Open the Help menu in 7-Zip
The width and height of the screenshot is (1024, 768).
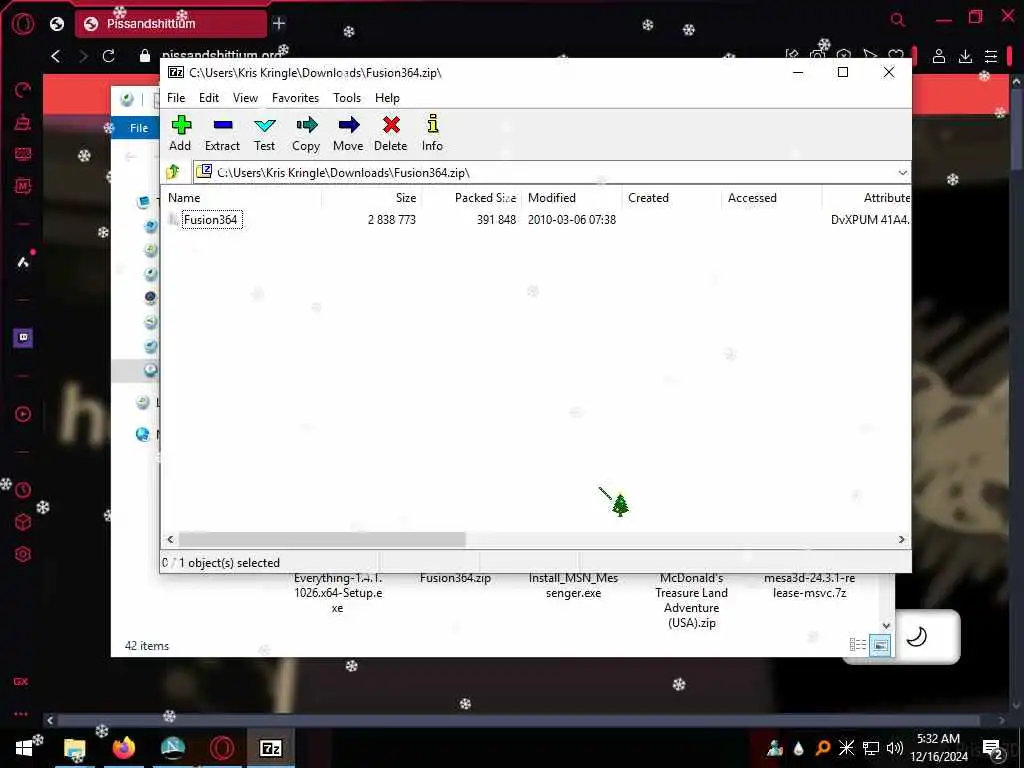[387, 98]
